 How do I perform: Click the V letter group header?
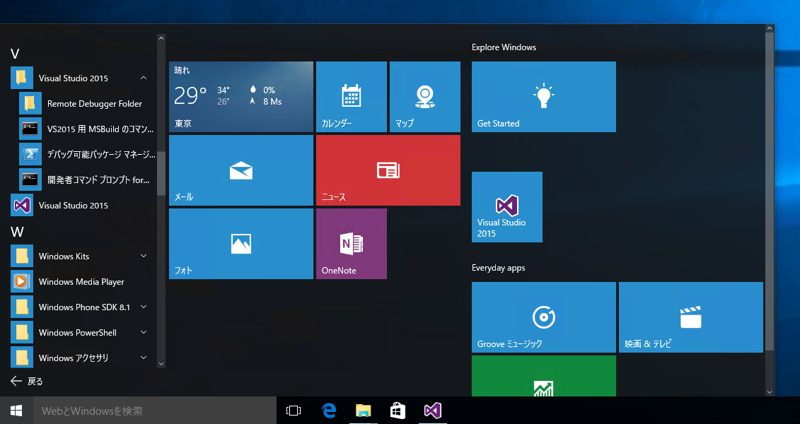tap(15, 54)
